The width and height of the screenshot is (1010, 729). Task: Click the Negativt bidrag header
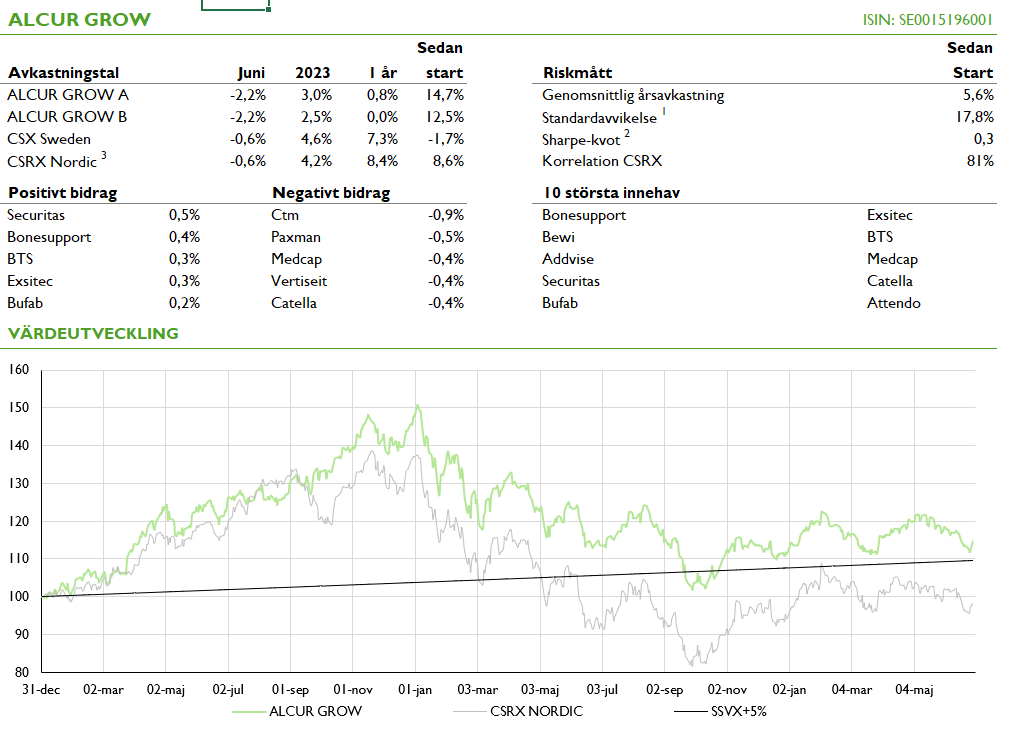331,193
